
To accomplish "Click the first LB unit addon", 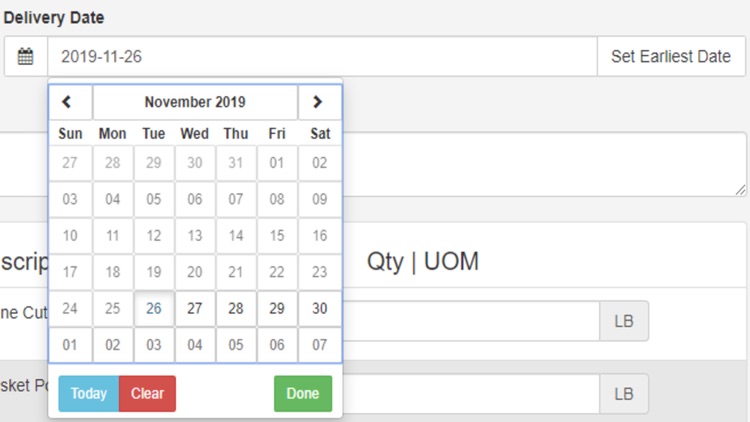I will click(624, 321).
